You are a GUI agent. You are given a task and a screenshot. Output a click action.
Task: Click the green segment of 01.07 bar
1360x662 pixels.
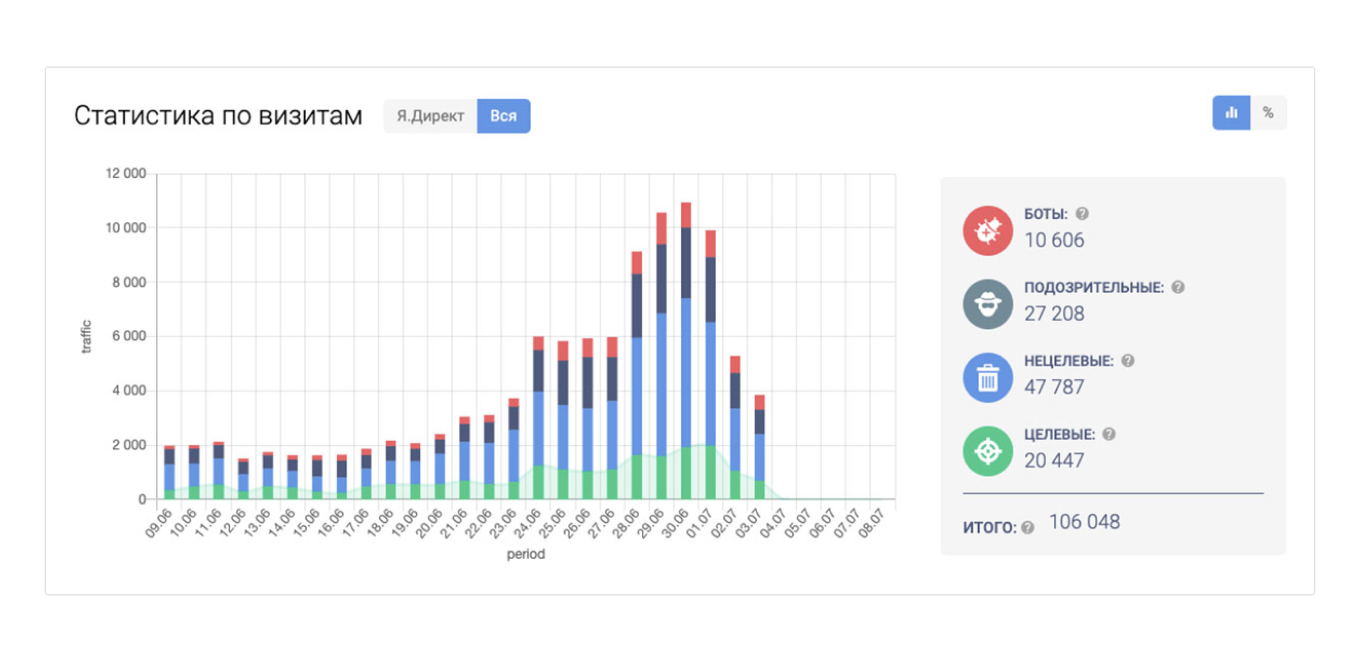[710, 472]
